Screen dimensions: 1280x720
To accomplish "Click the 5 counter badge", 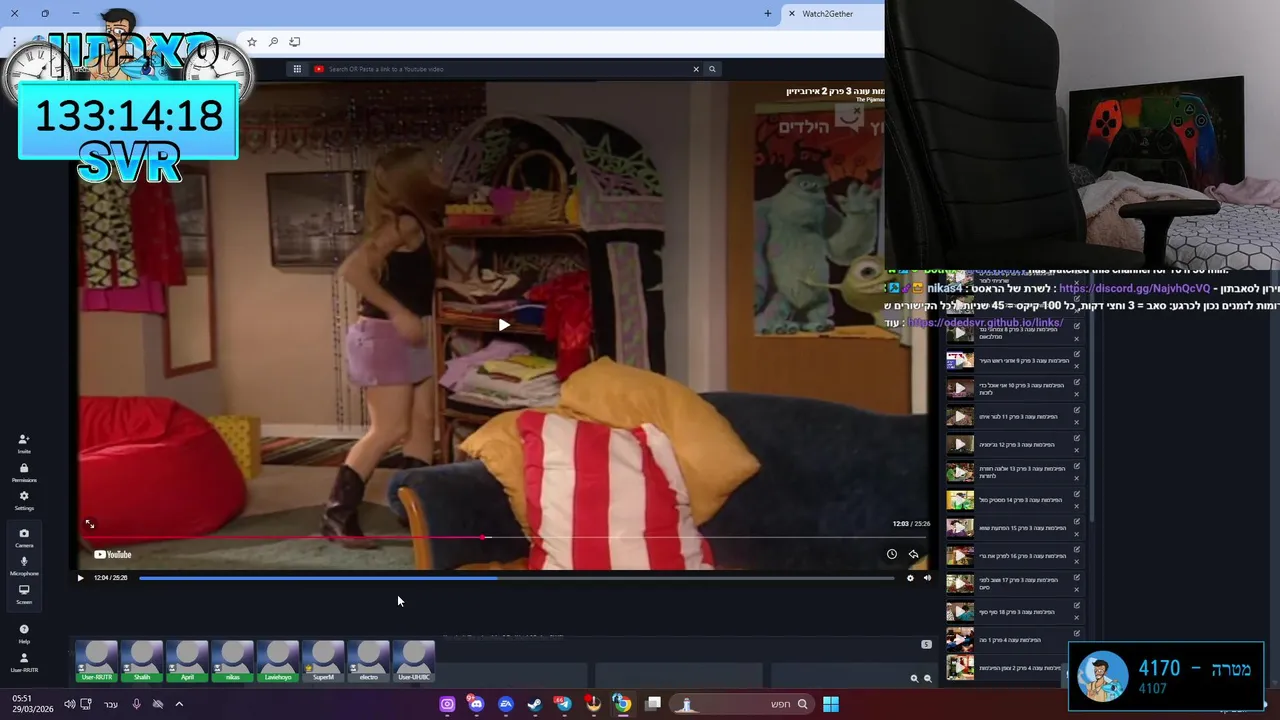I will (926, 644).
